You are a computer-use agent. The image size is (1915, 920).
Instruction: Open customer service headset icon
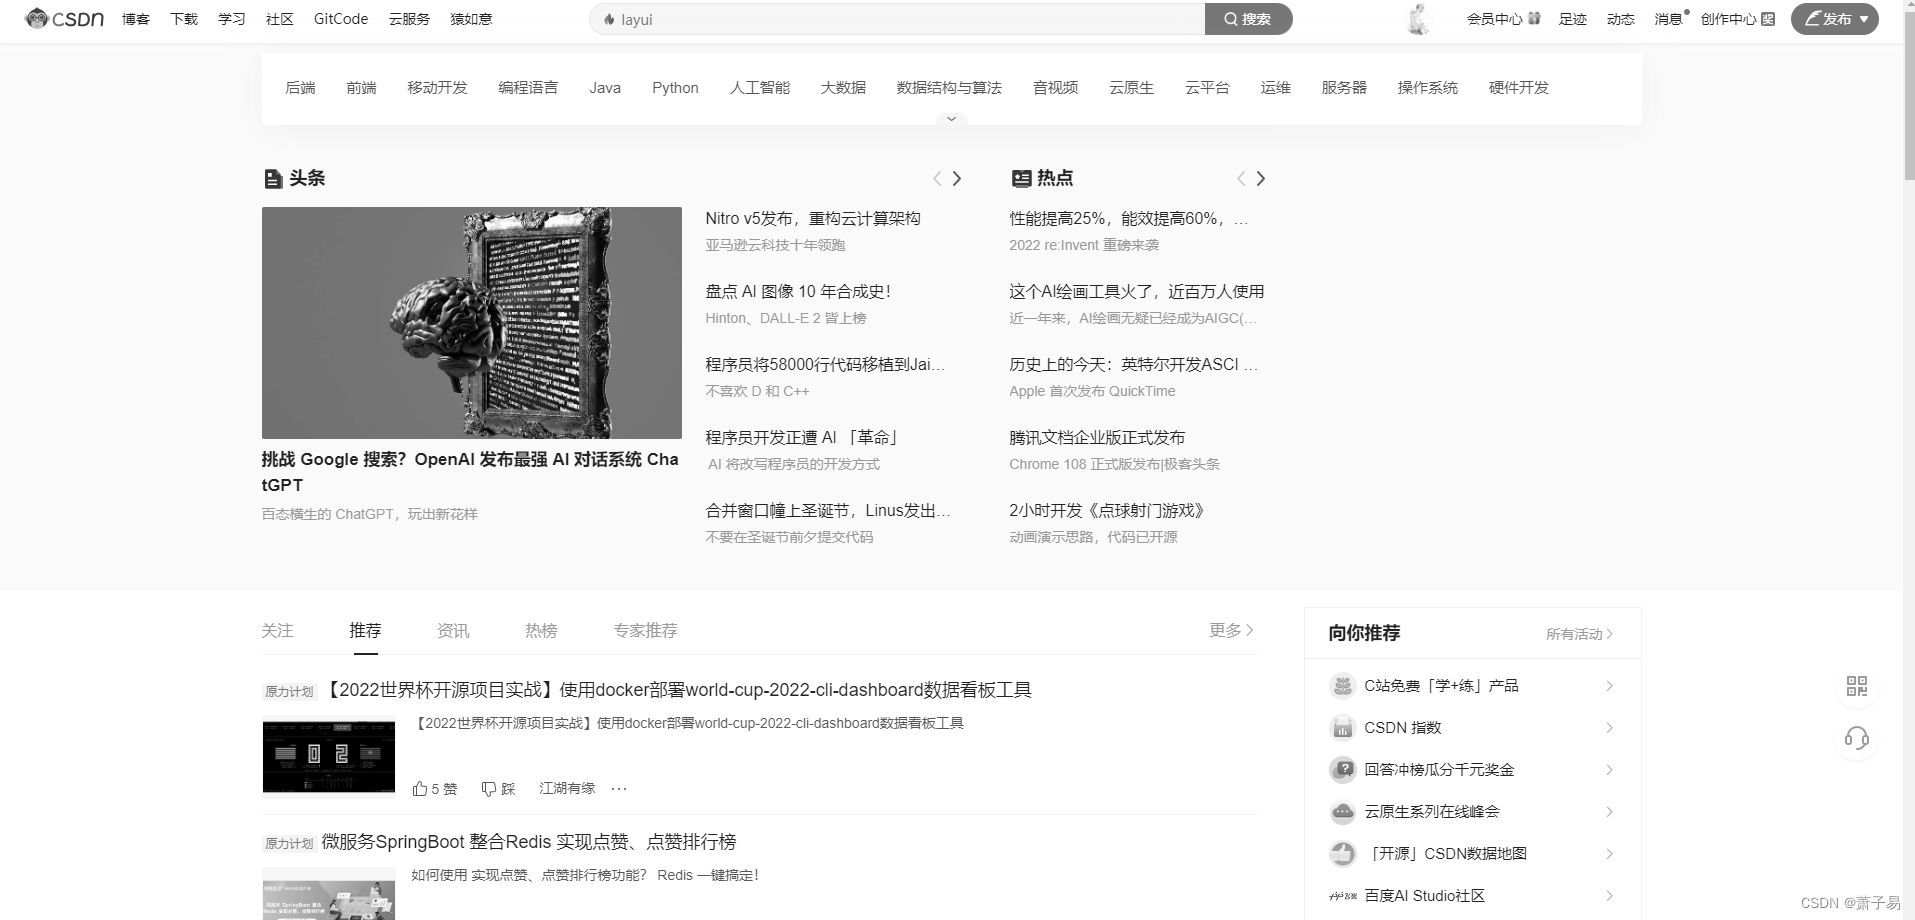pyautogui.click(x=1857, y=738)
